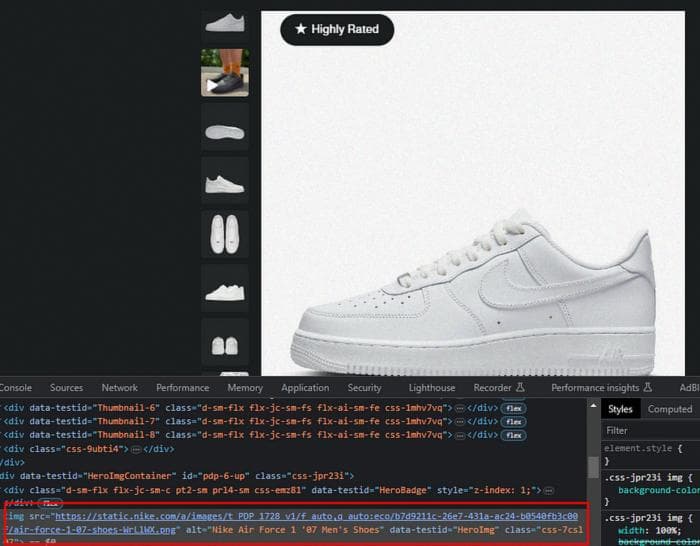Open the Lighthouse tab
Viewport: 700px width, 546px height.
pyautogui.click(x=432, y=388)
